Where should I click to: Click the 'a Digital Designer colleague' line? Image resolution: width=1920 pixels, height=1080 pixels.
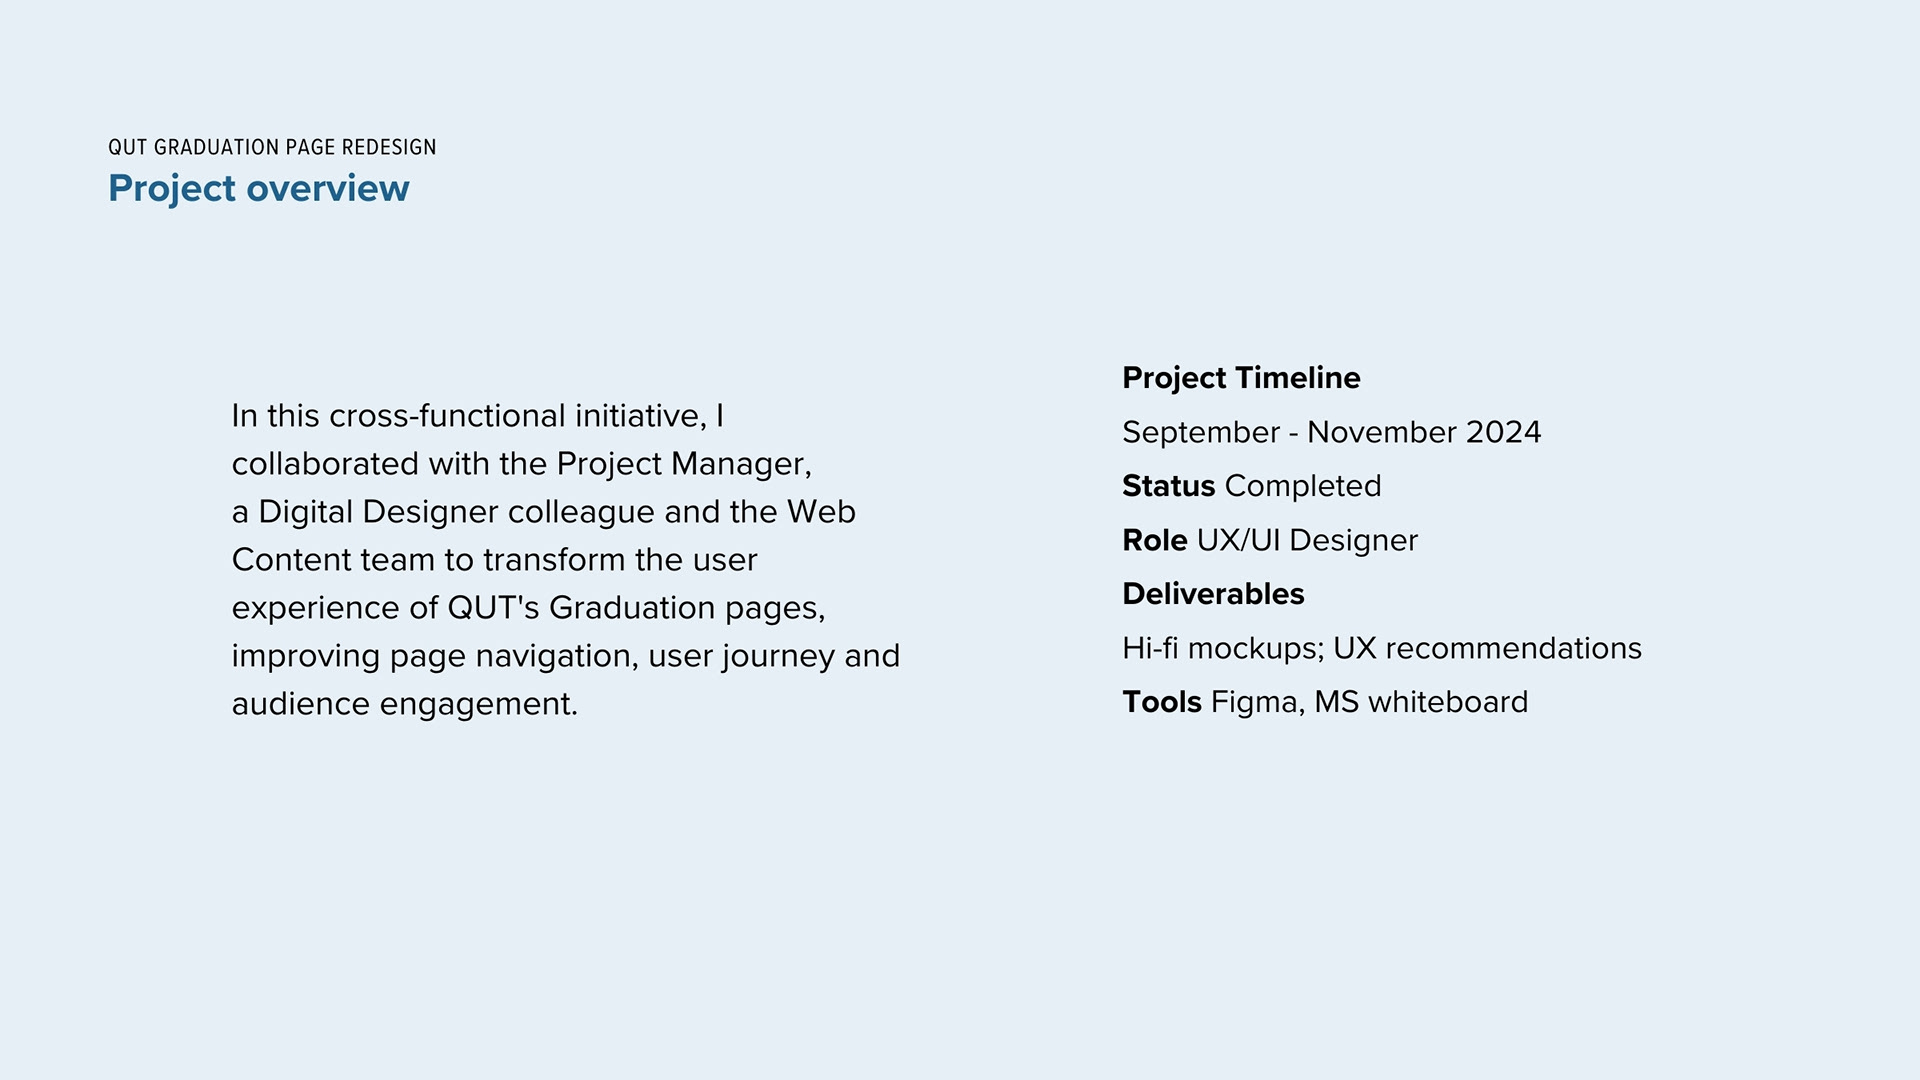544,512
